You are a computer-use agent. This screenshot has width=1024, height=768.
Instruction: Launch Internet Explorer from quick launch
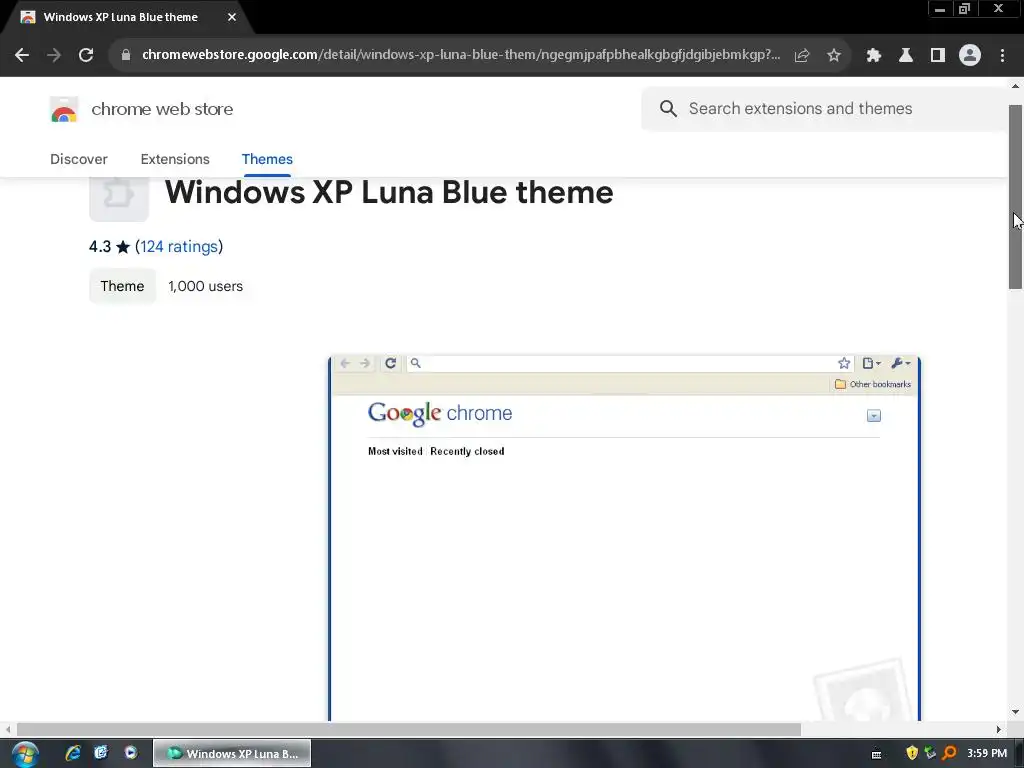pos(72,753)
